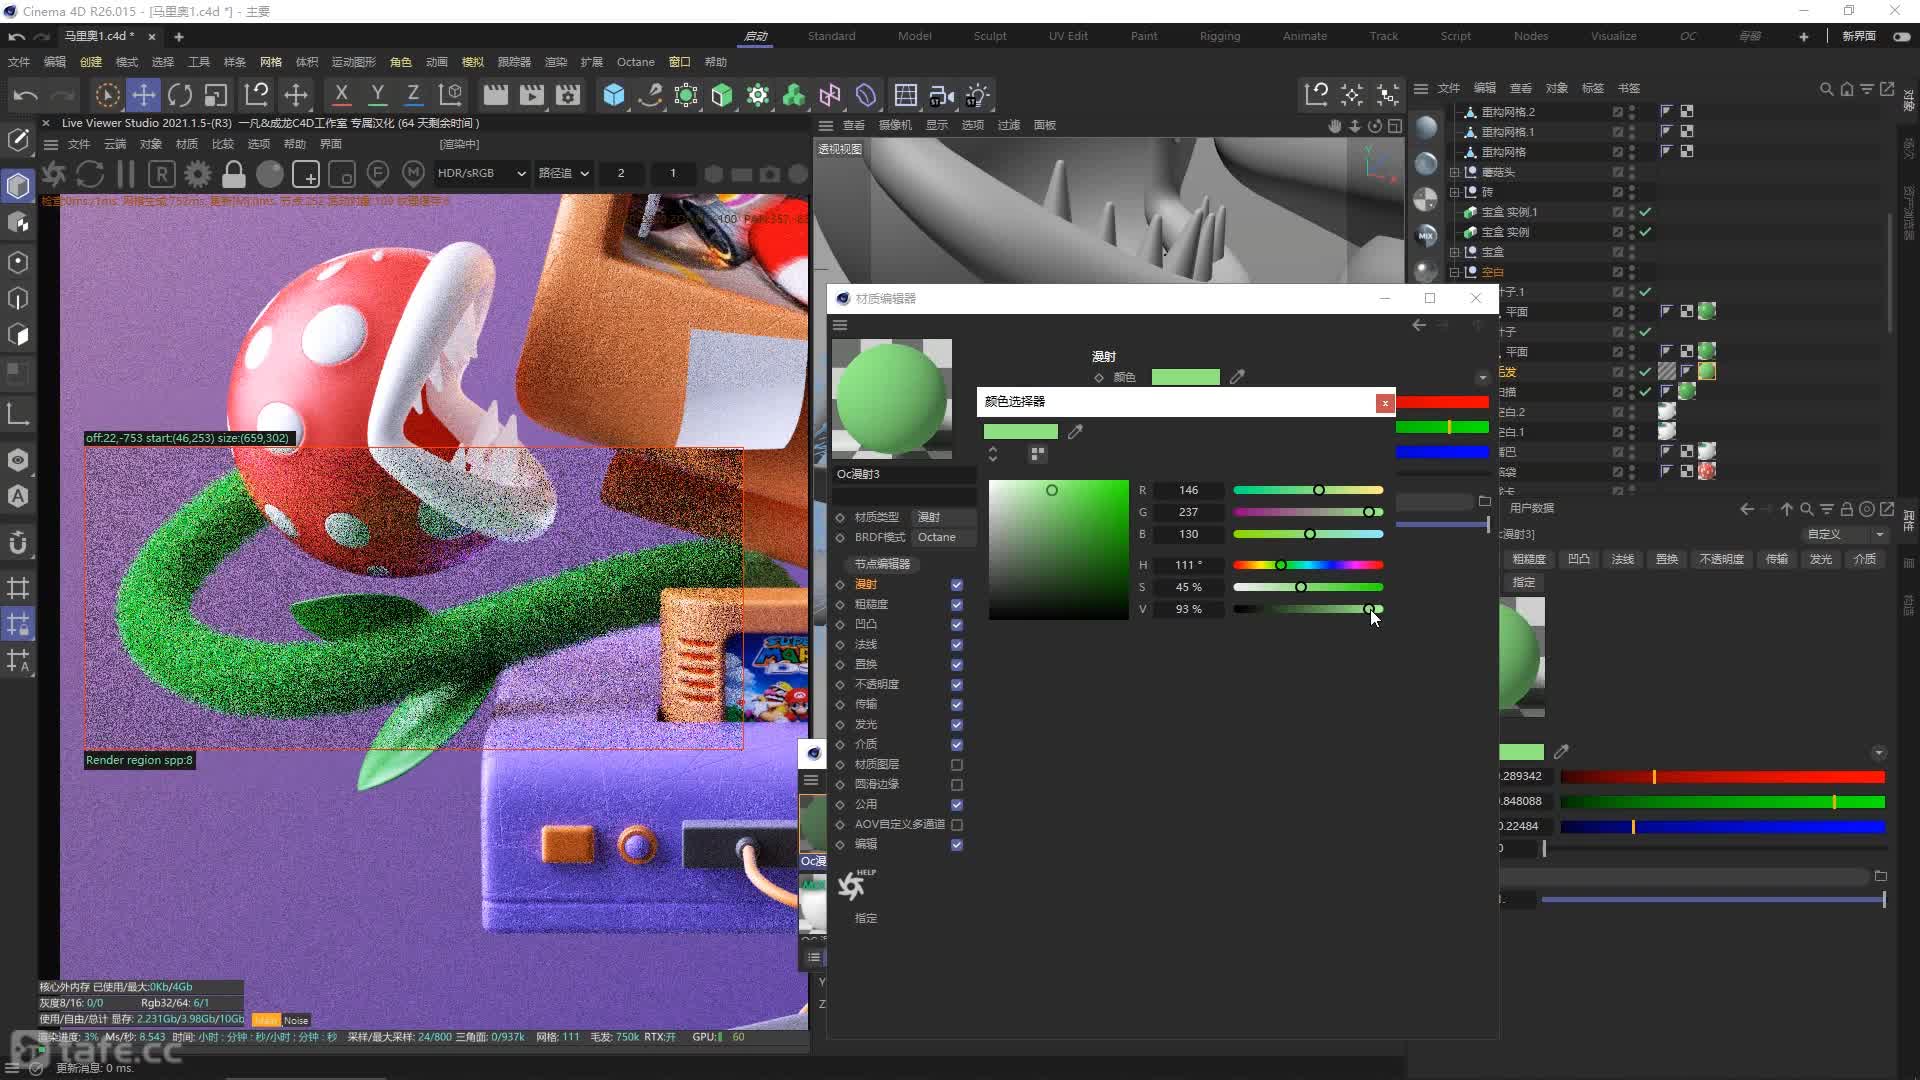Click the blue Cube primitive icon
Image resolution: width=1920 pixels, height=1080 pixels.
614,95
